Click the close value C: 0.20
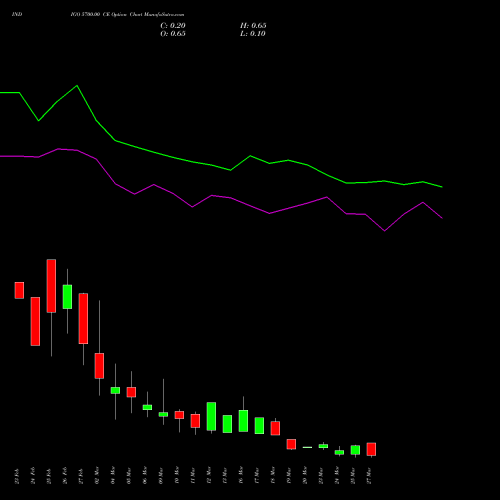The height and width of the screenshot is (500, 500). point(173,26)
